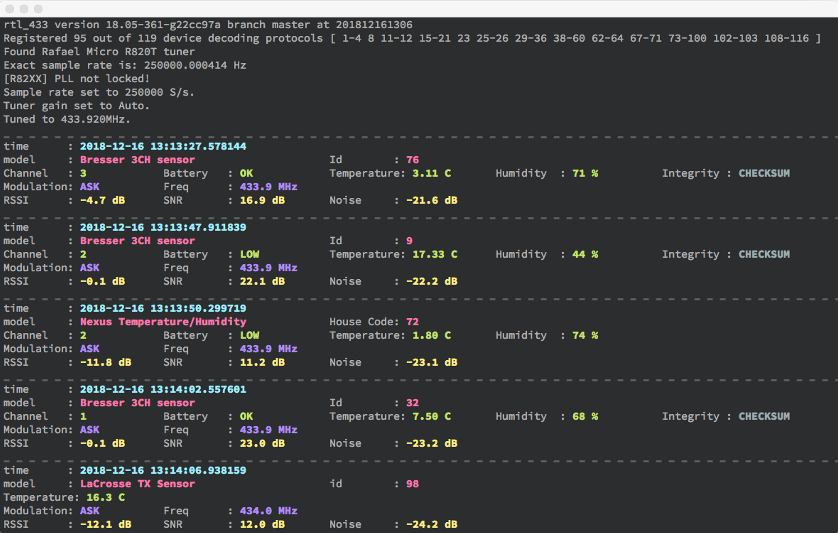The width and height of the screenshot is (838, 533).
Task: Click the gray zoom window button
Action: 38,7
